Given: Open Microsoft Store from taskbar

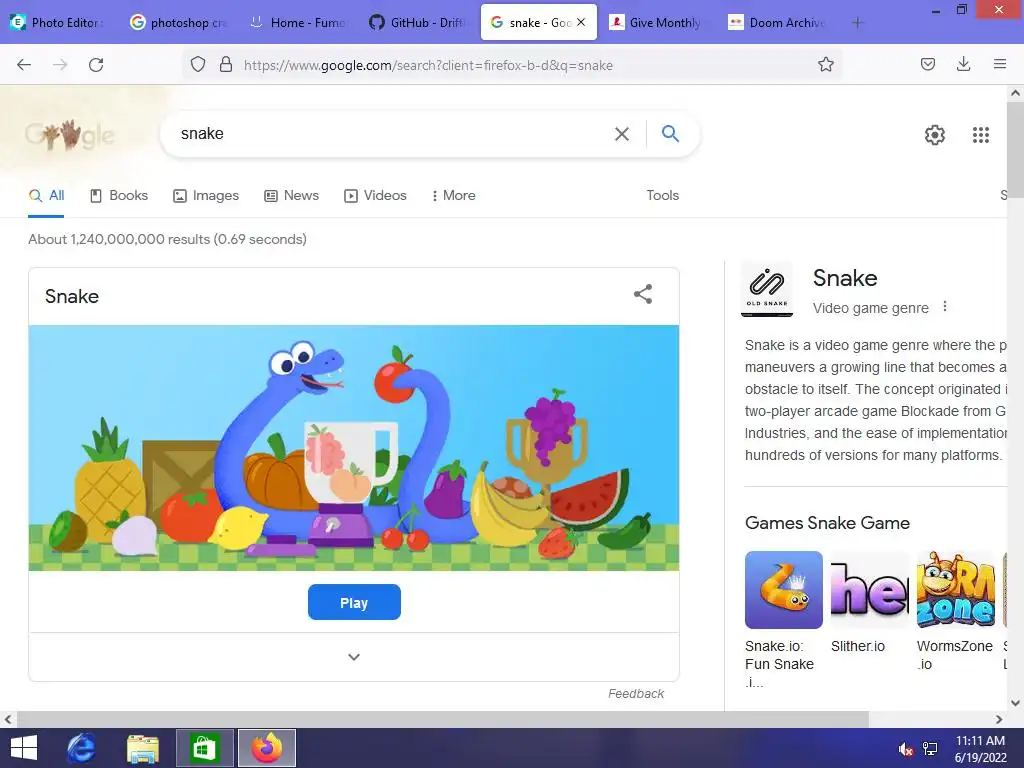Looking at the screenshot, I should pos(204,748).
